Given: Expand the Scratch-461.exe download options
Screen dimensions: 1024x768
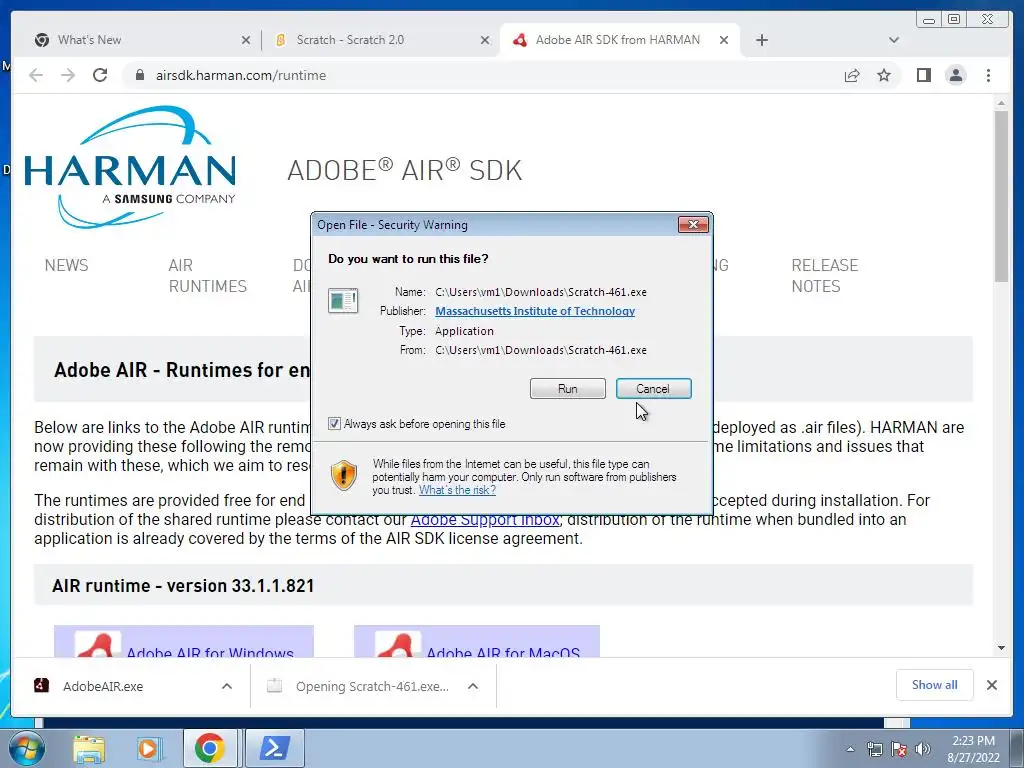Looking at the screenshot, I should tap(473, 686).
